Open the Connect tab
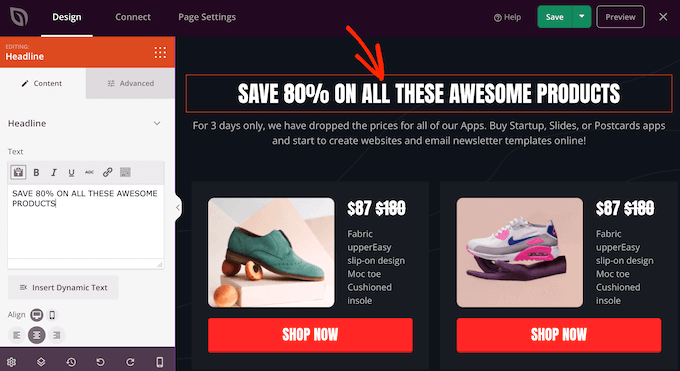The width and height of the screenshot is (680, 371). [133, 17]
